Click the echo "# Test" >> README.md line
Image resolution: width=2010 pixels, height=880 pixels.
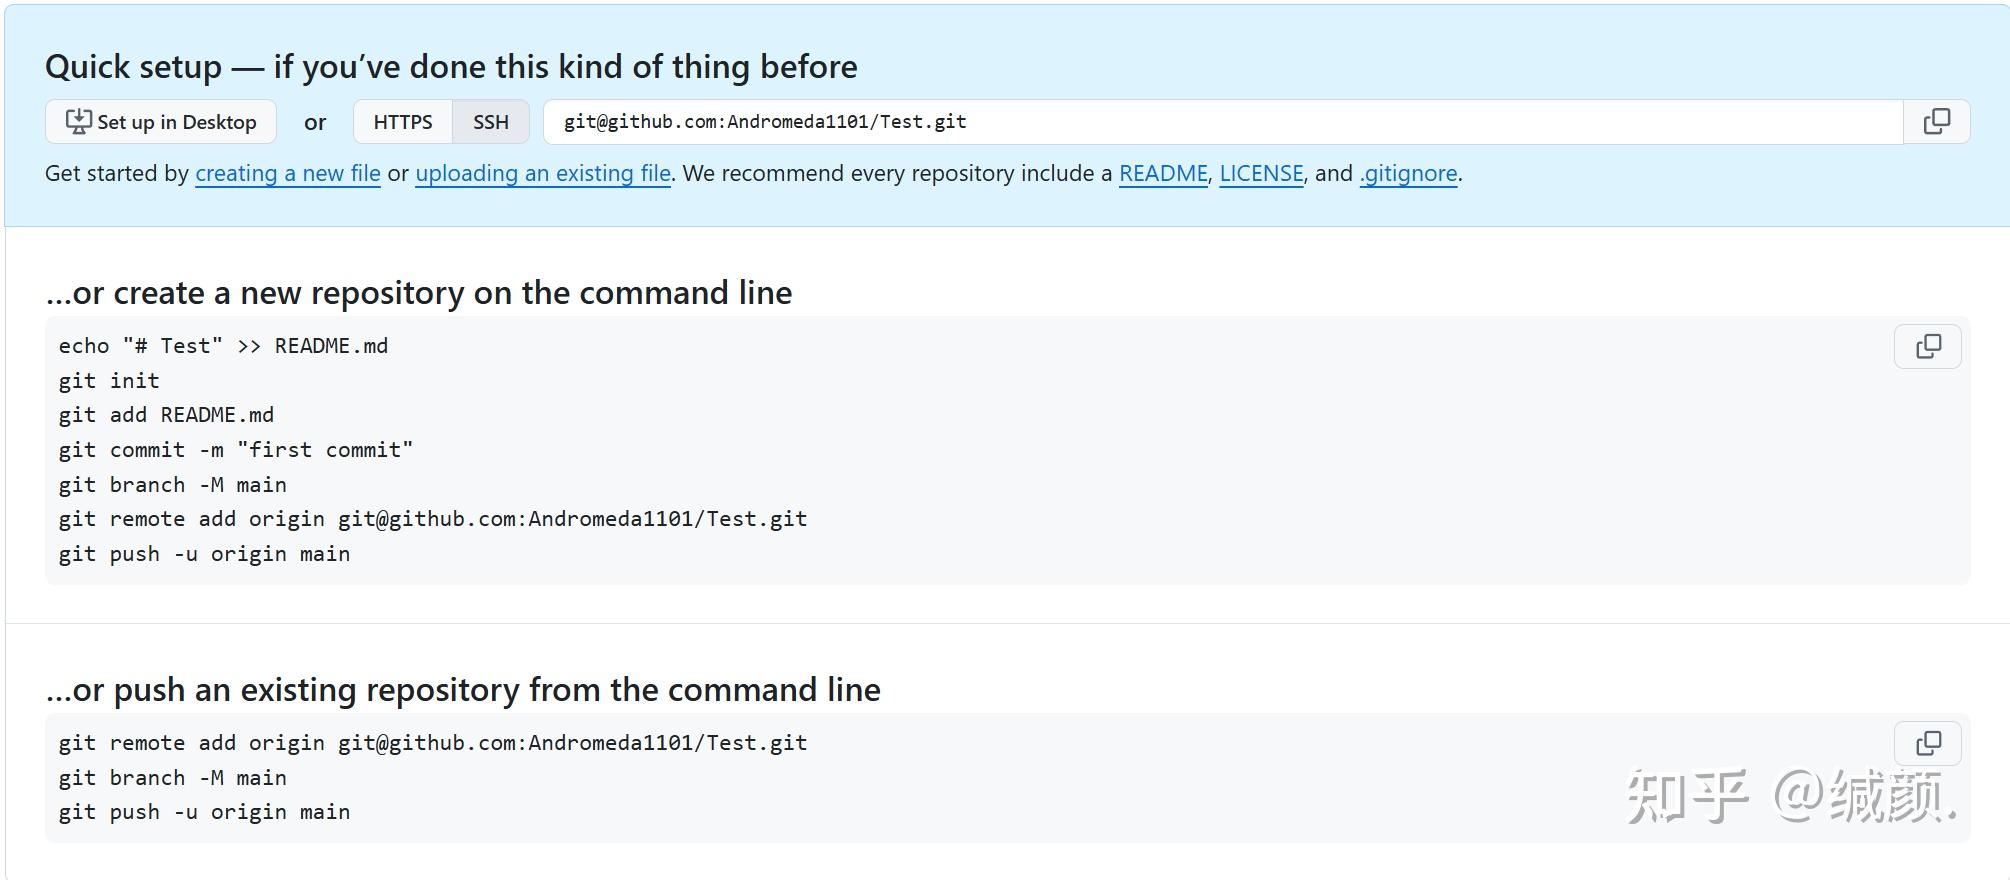[223, 346]
